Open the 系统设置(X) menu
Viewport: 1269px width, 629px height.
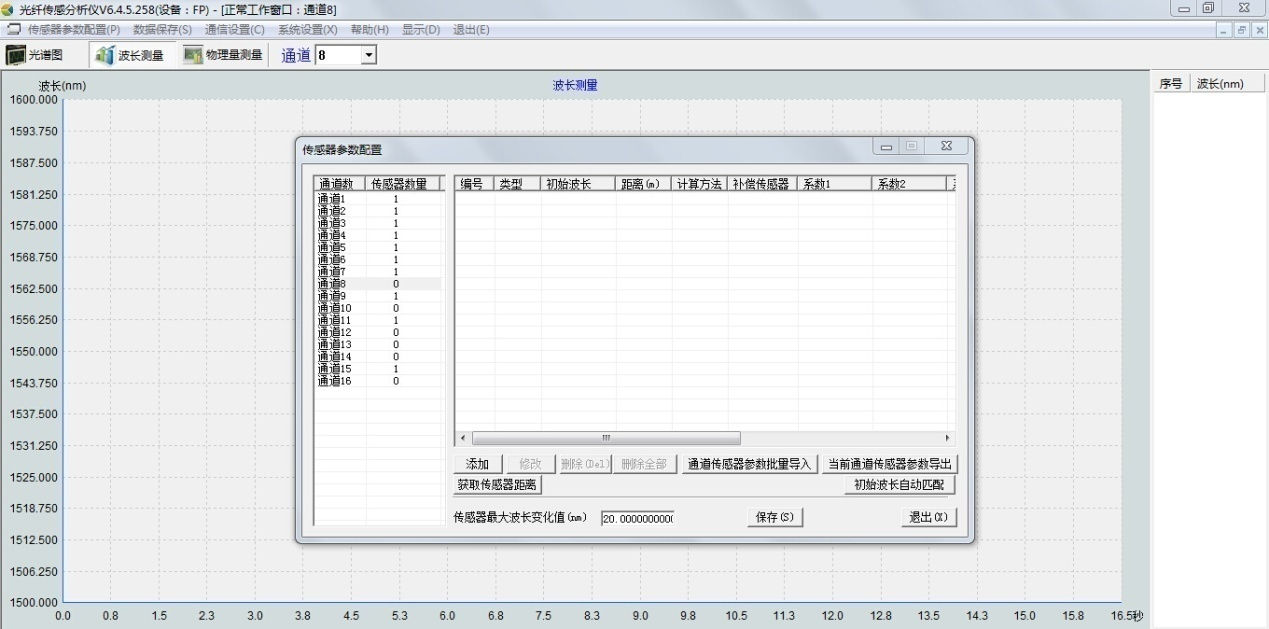(x=307, y=30)
